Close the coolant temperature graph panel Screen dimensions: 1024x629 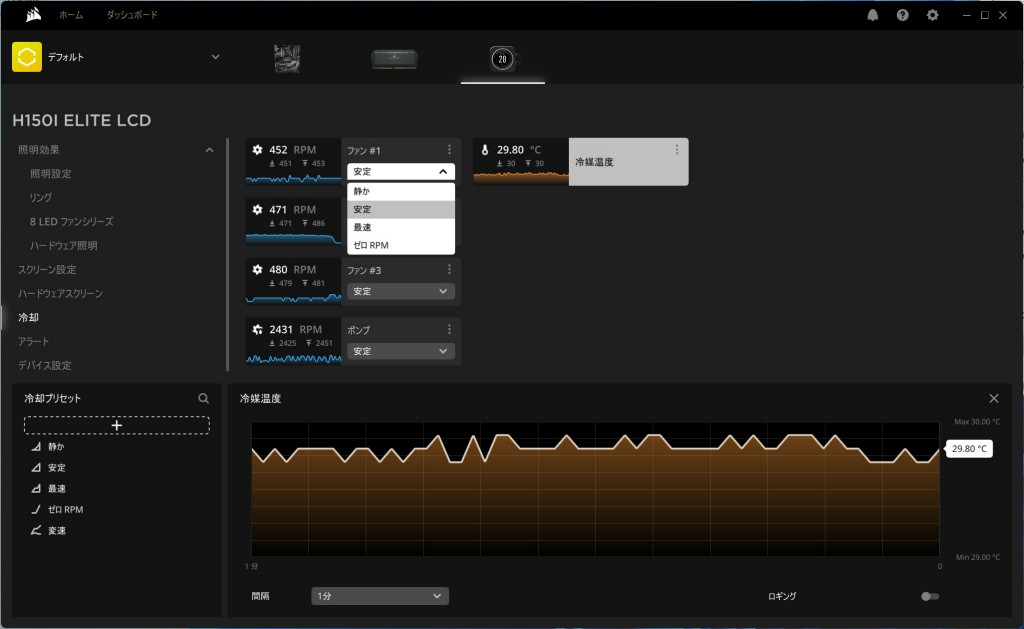[x=993, y=398]
